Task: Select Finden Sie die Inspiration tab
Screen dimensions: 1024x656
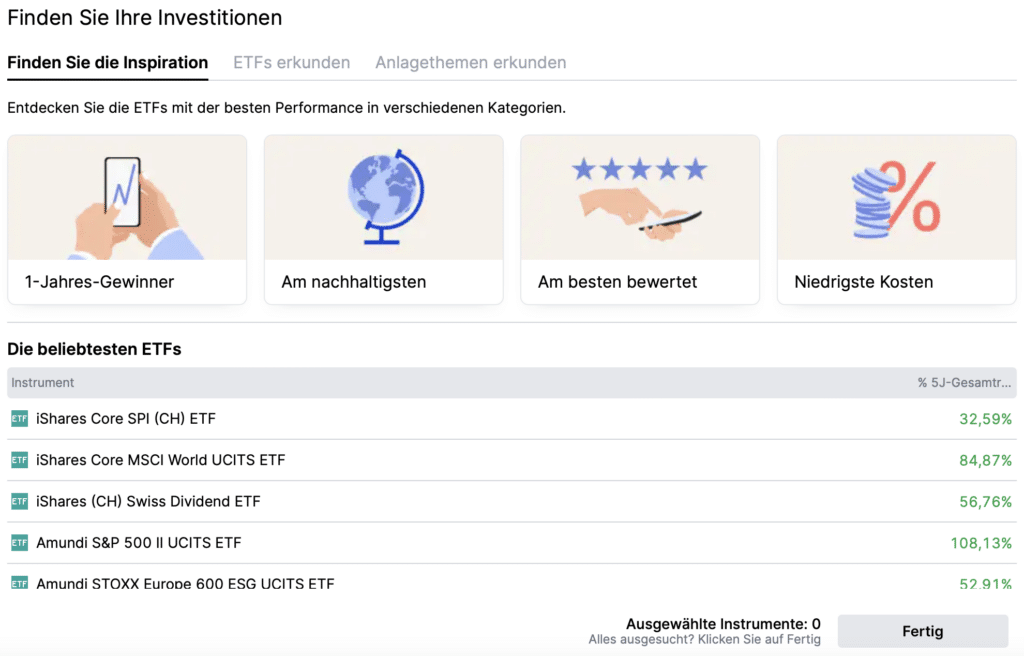Action: coord(107,63)
